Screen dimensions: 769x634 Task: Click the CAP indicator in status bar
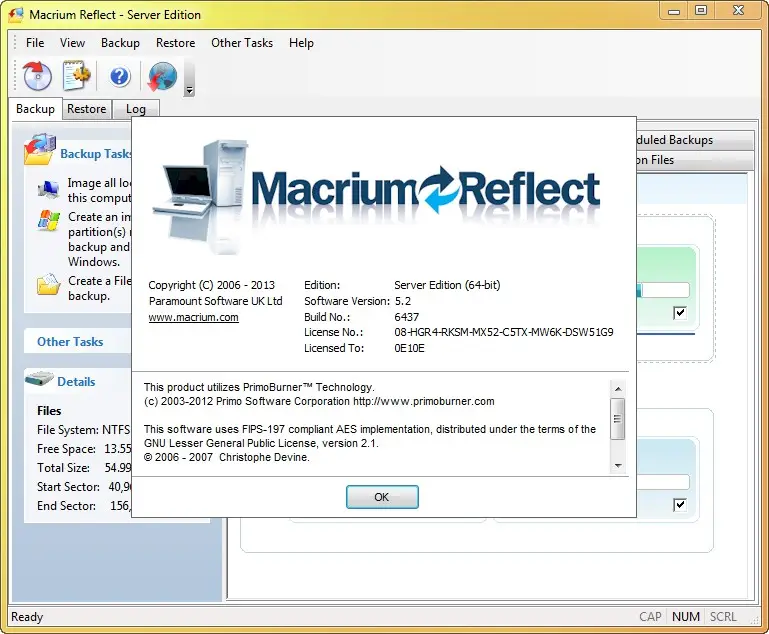click(x=650, y=617)
